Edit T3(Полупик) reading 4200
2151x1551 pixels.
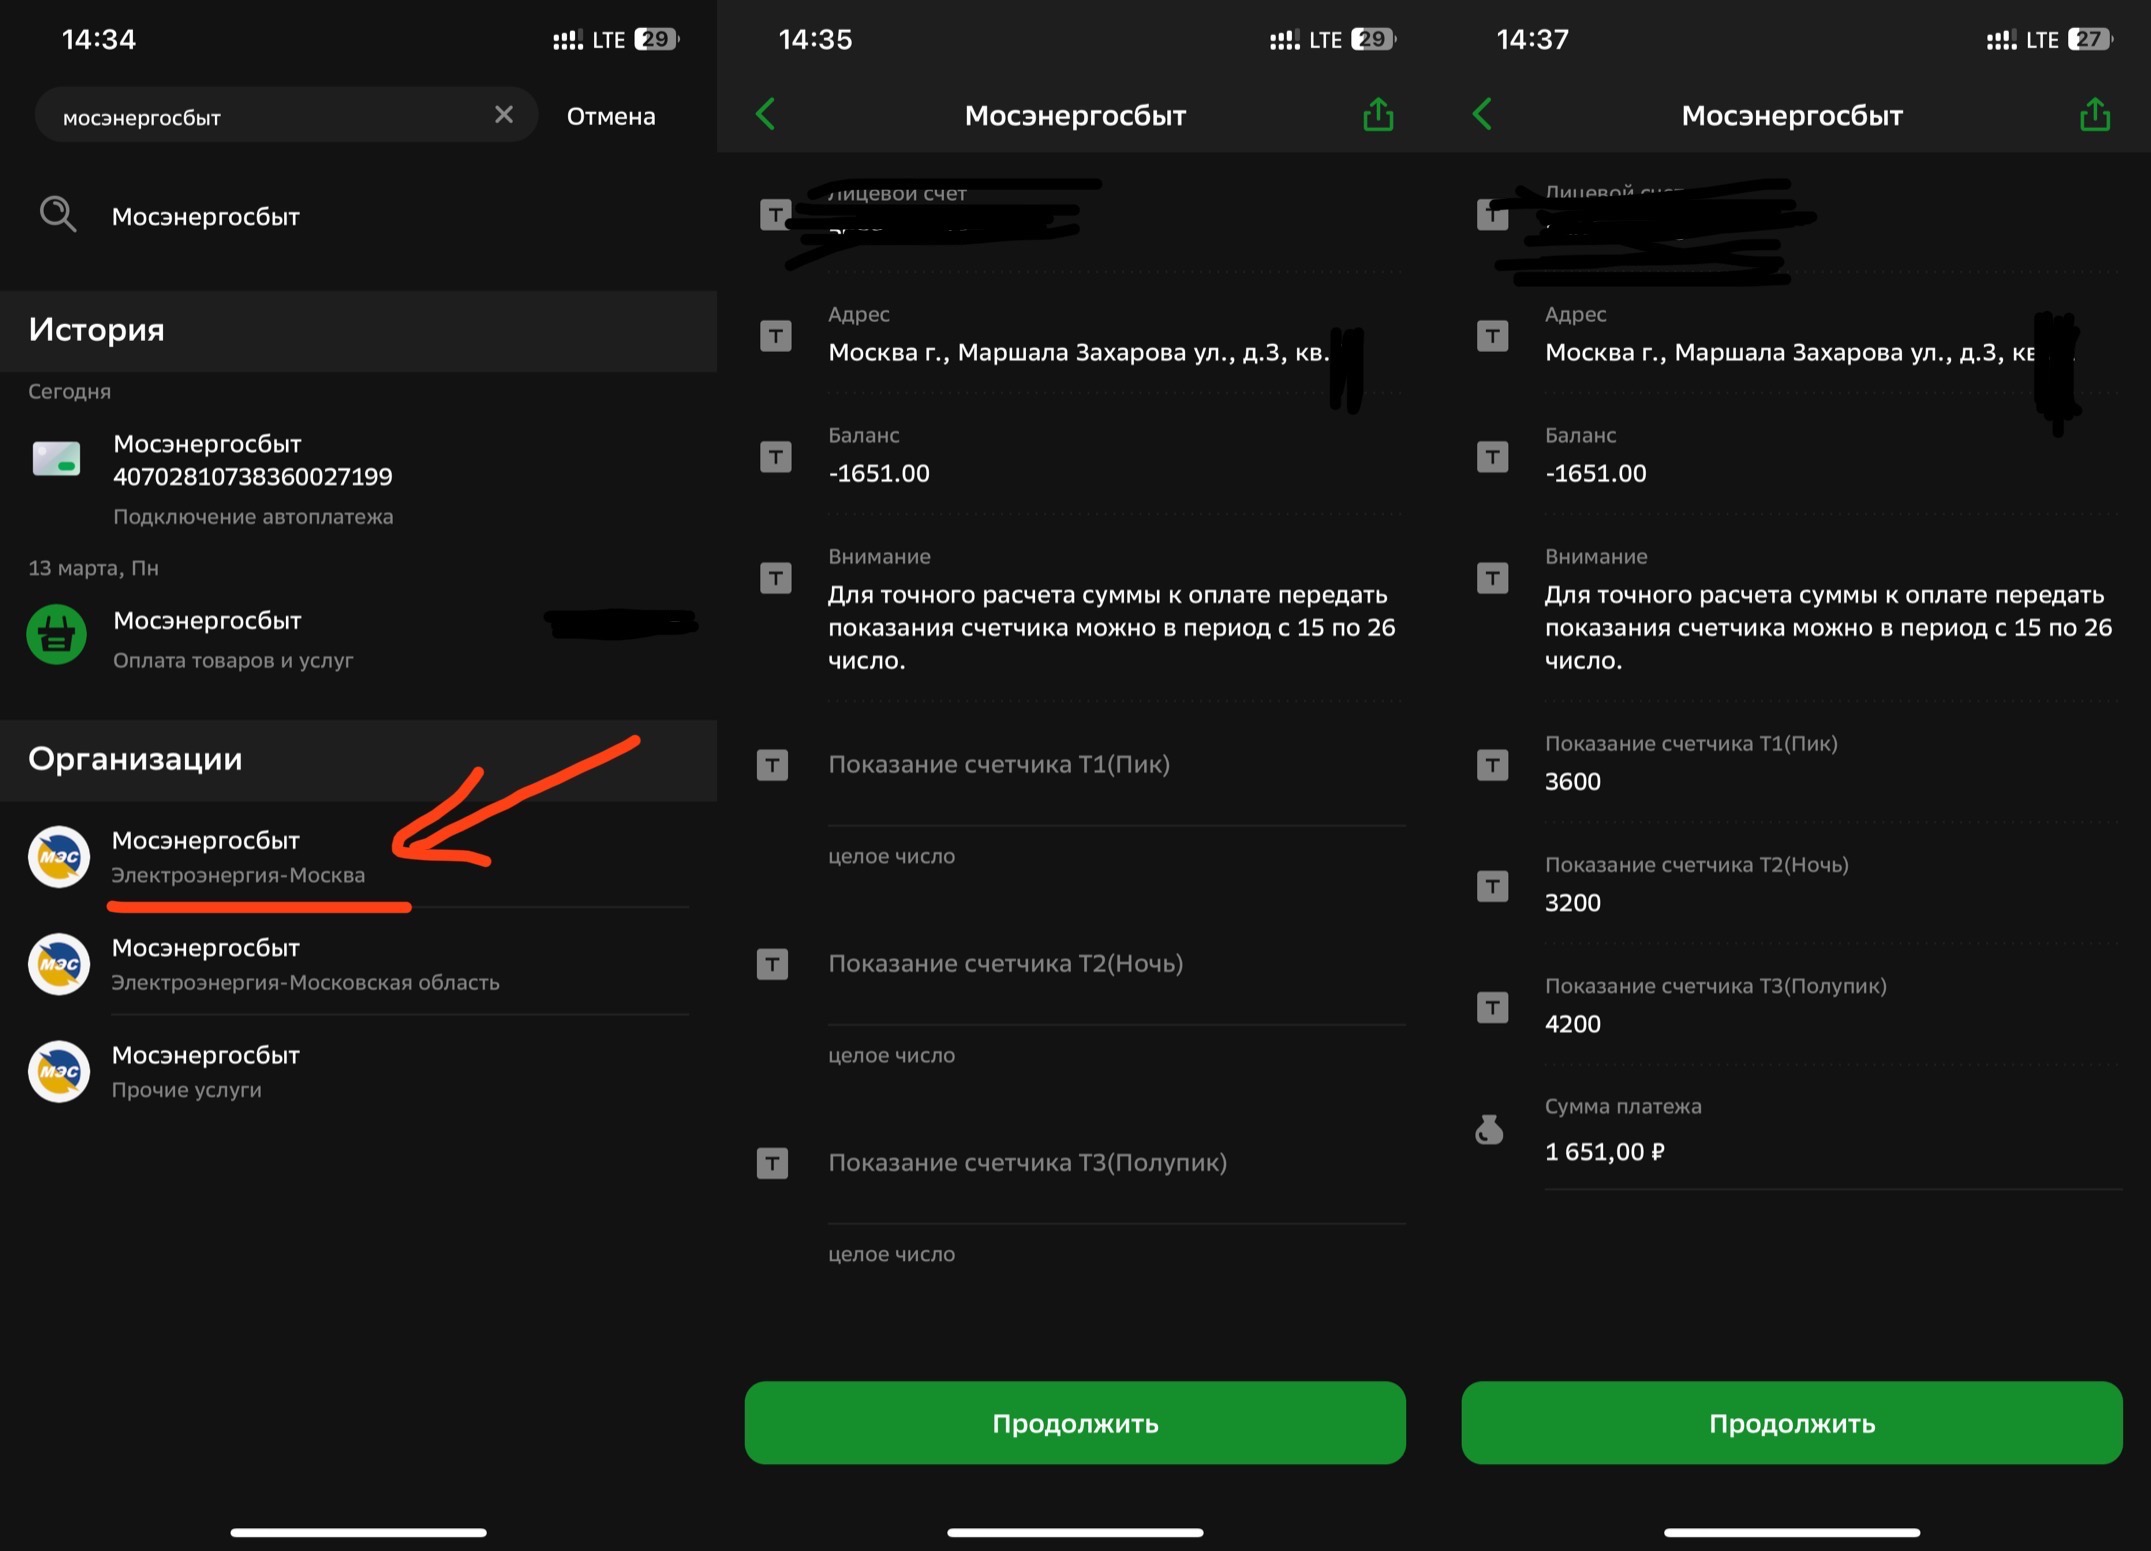[1573, 1023]
